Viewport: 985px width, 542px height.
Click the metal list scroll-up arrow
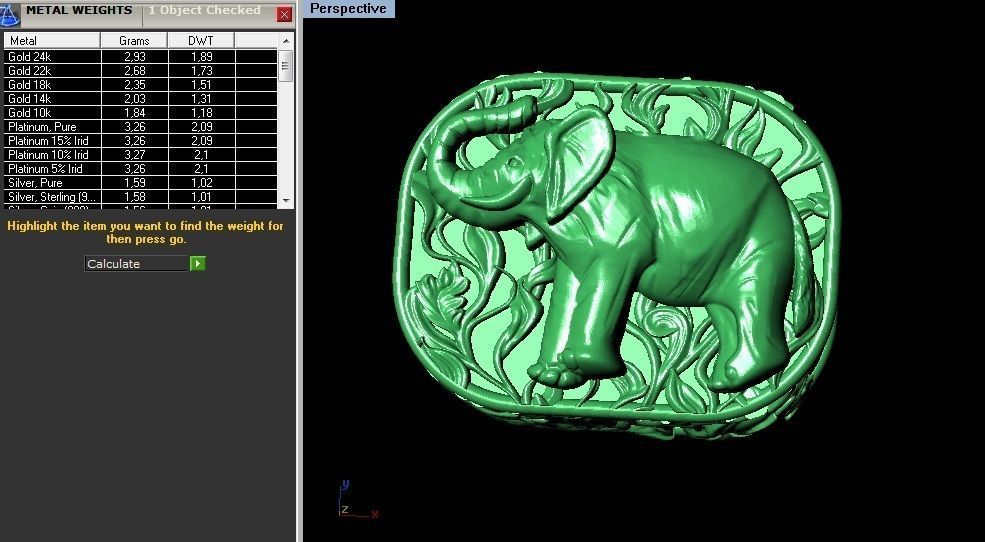286,41
